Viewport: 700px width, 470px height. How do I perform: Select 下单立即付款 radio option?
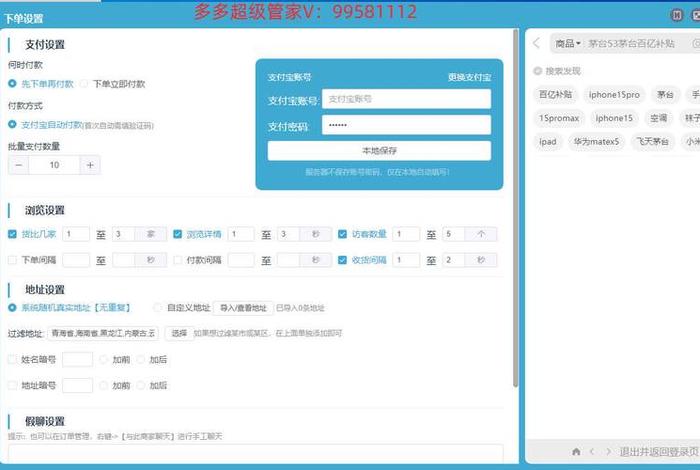pyautogui.click(x=84, y=83)
